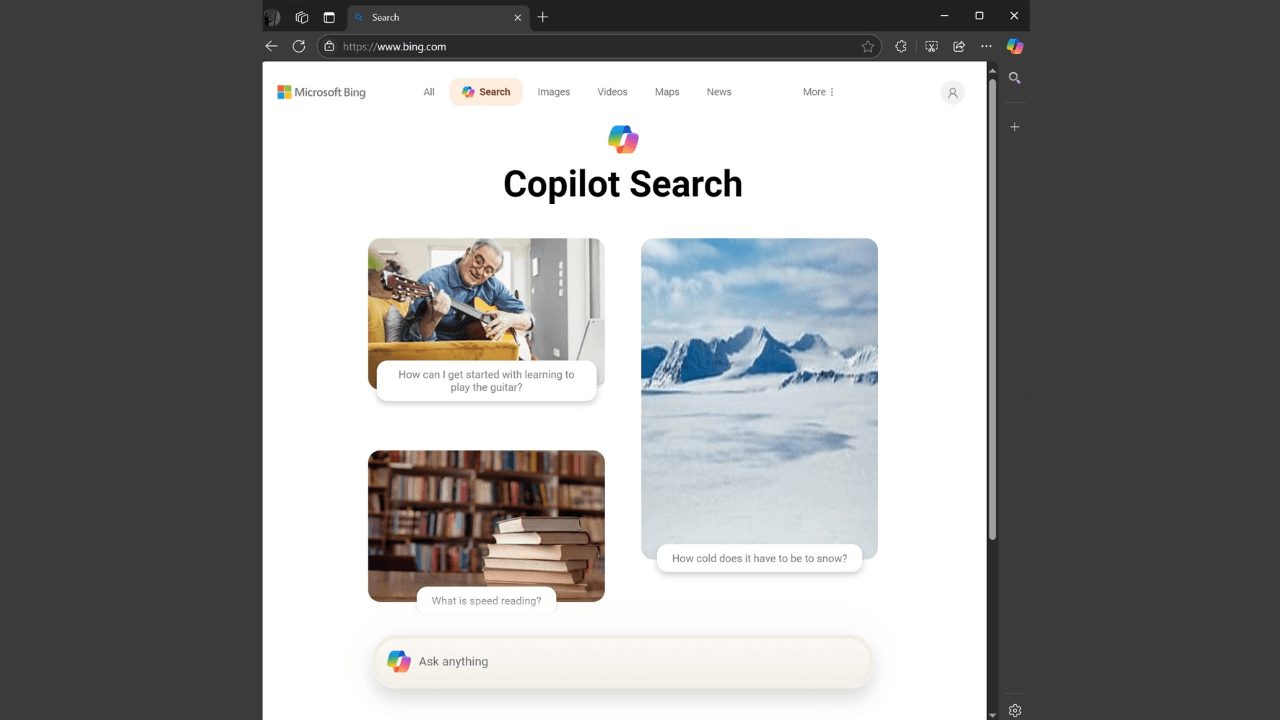Click inside the Ask anything input box
The width and height of the screenshot is (1280, 720).
[622, 661]
